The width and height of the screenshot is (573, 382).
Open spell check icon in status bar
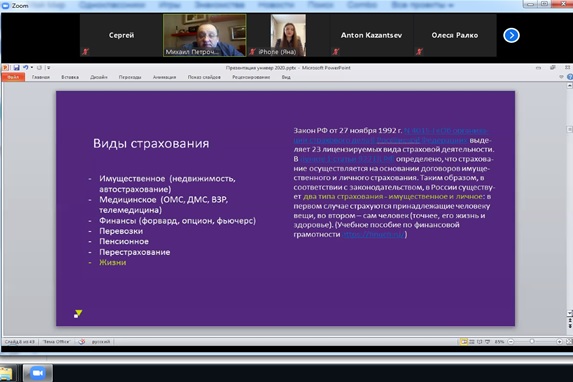tap(81, 342)
